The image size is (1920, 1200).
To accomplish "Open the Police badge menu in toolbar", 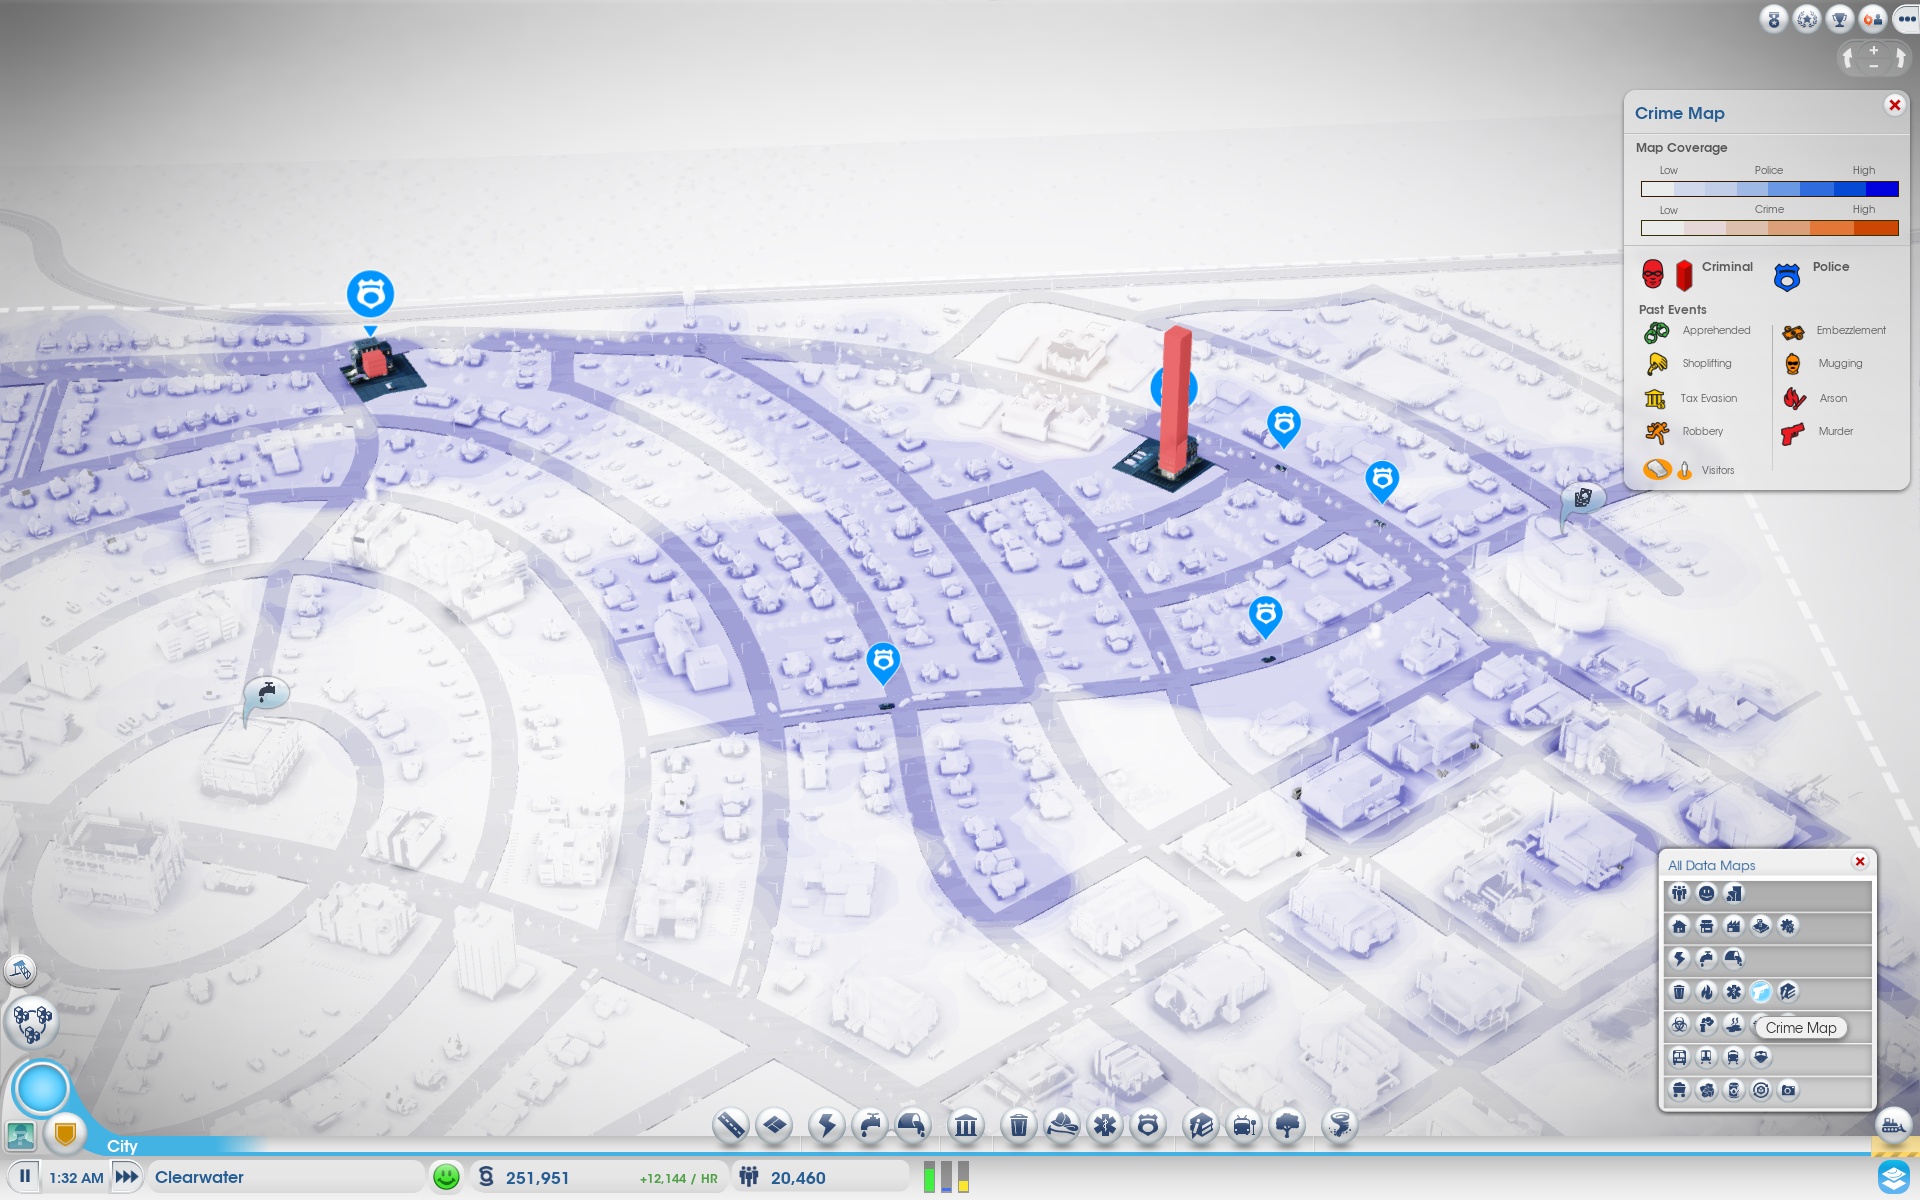I will coord(1148,1126).
